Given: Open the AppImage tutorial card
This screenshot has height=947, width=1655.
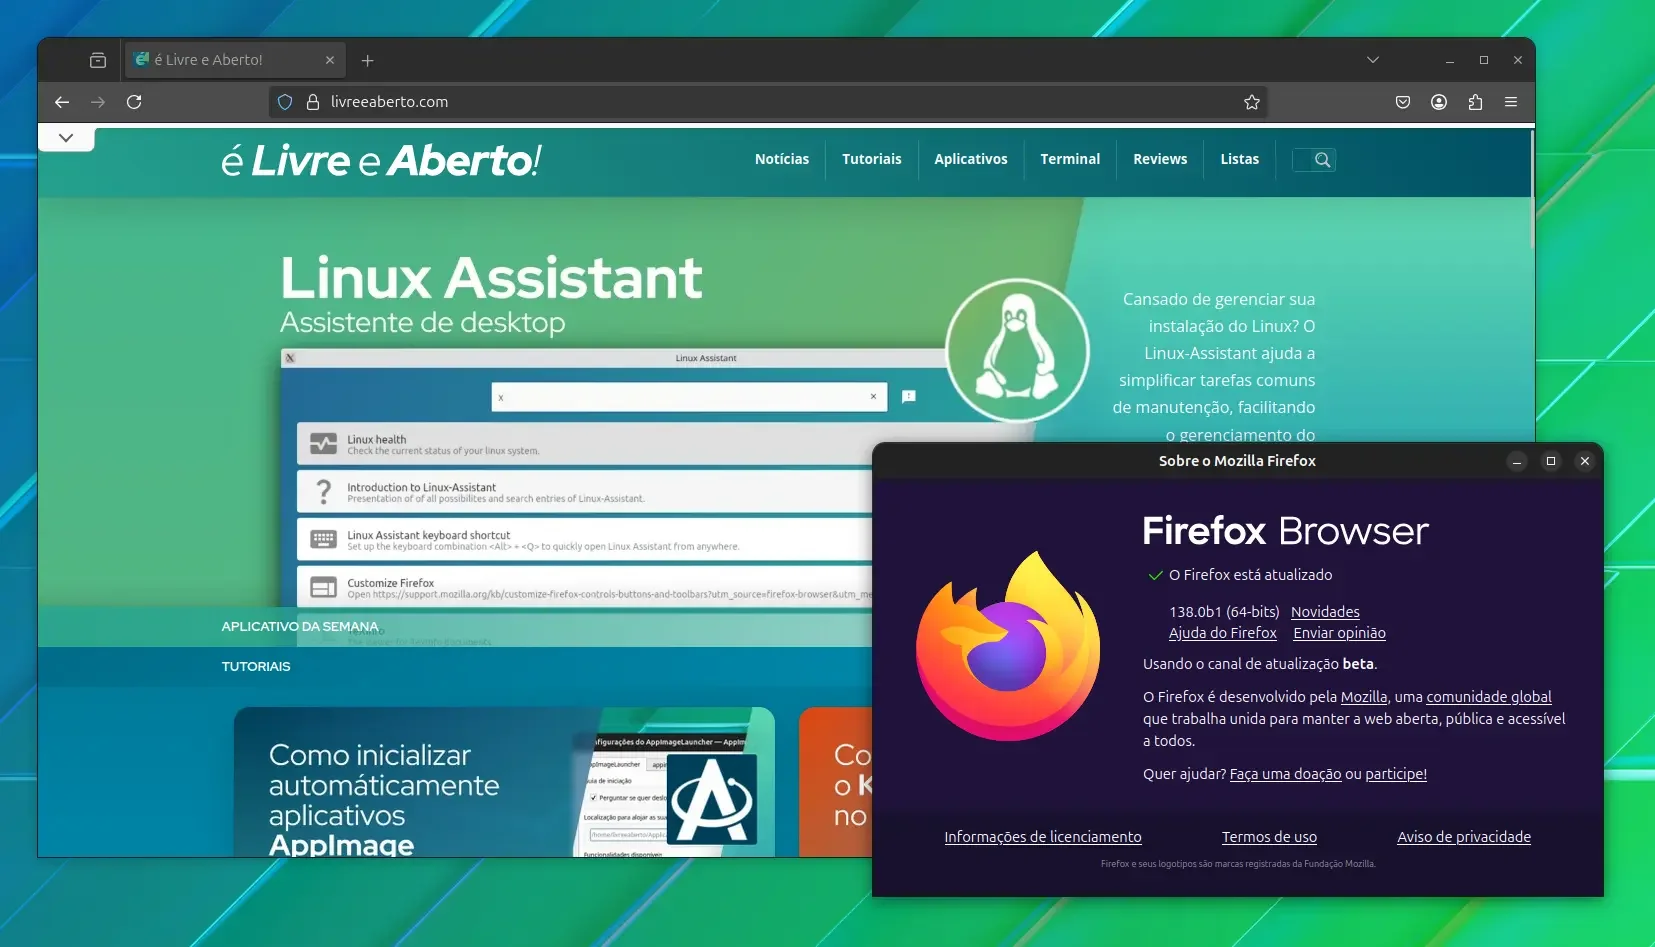Looking at the screenshot, I should [x=504, y=782].
